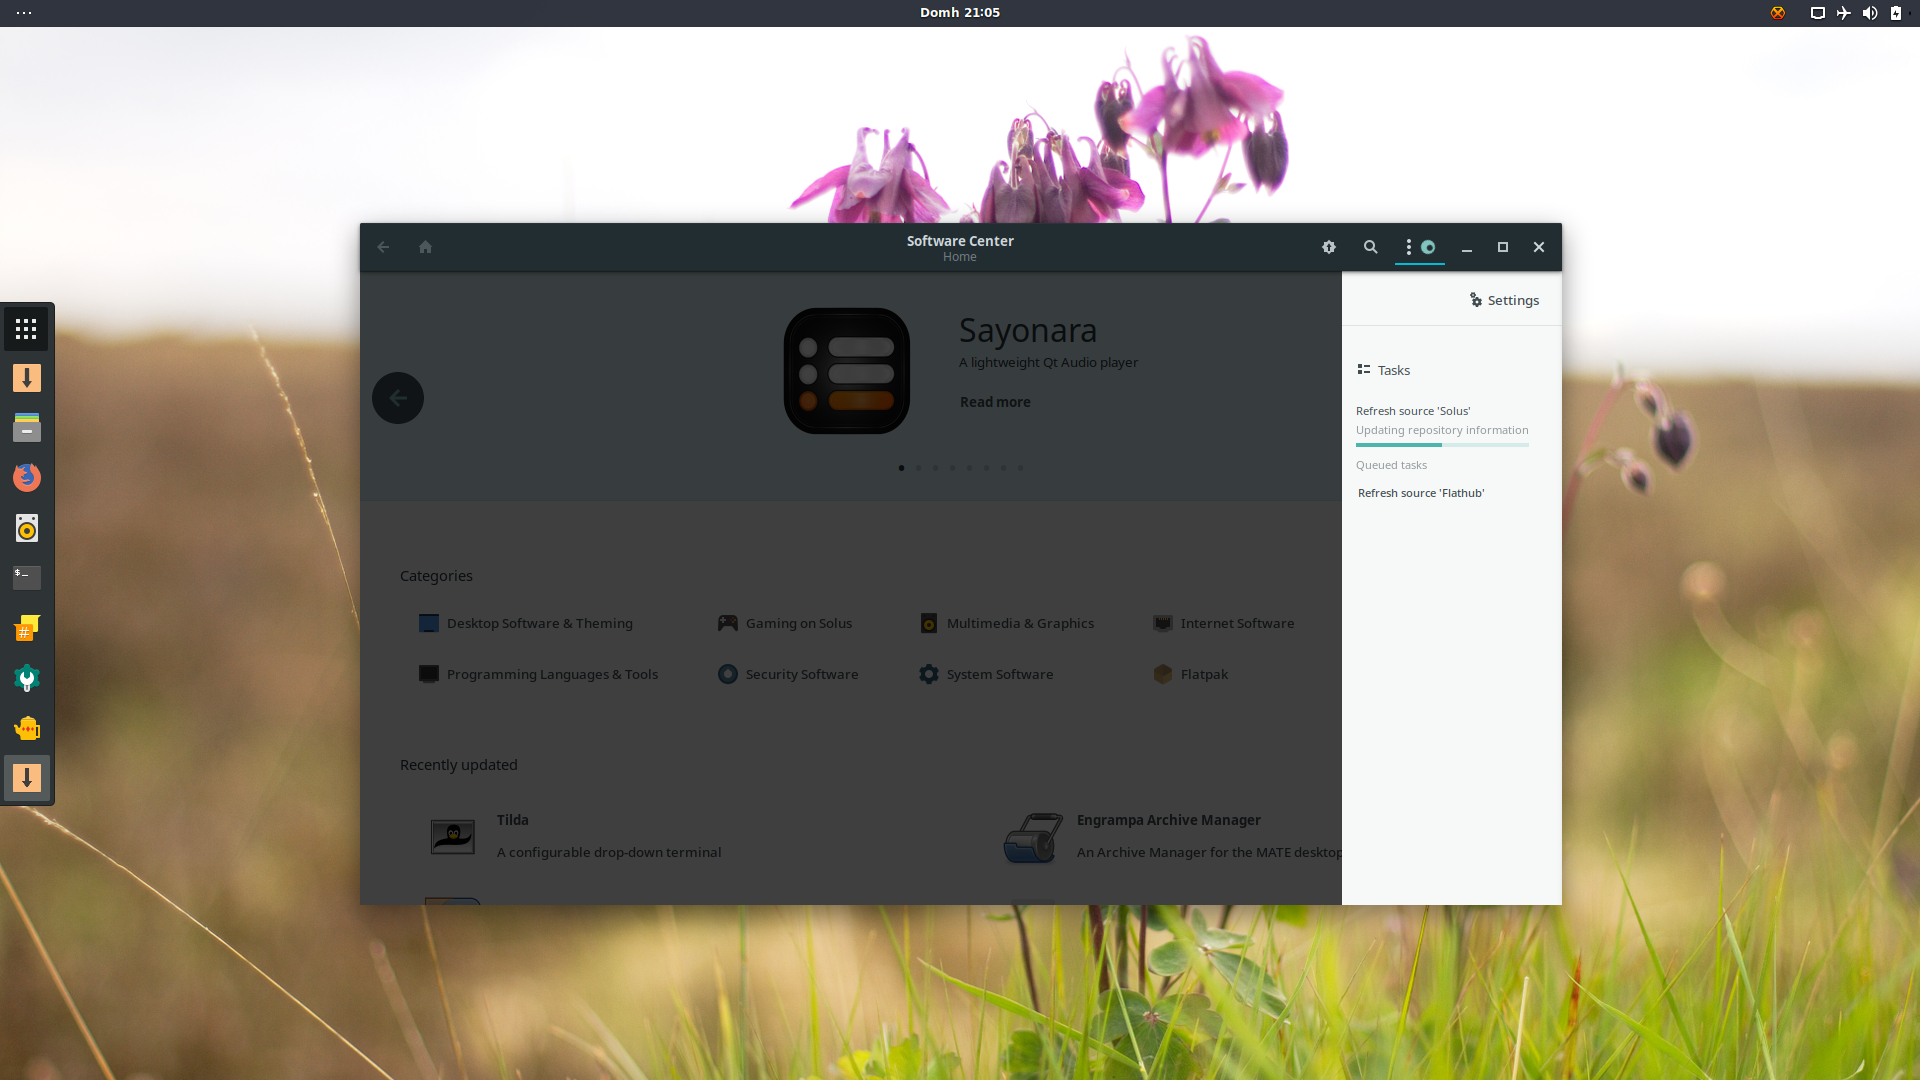Open Multimedia & Graphics category

point(1007,623)
